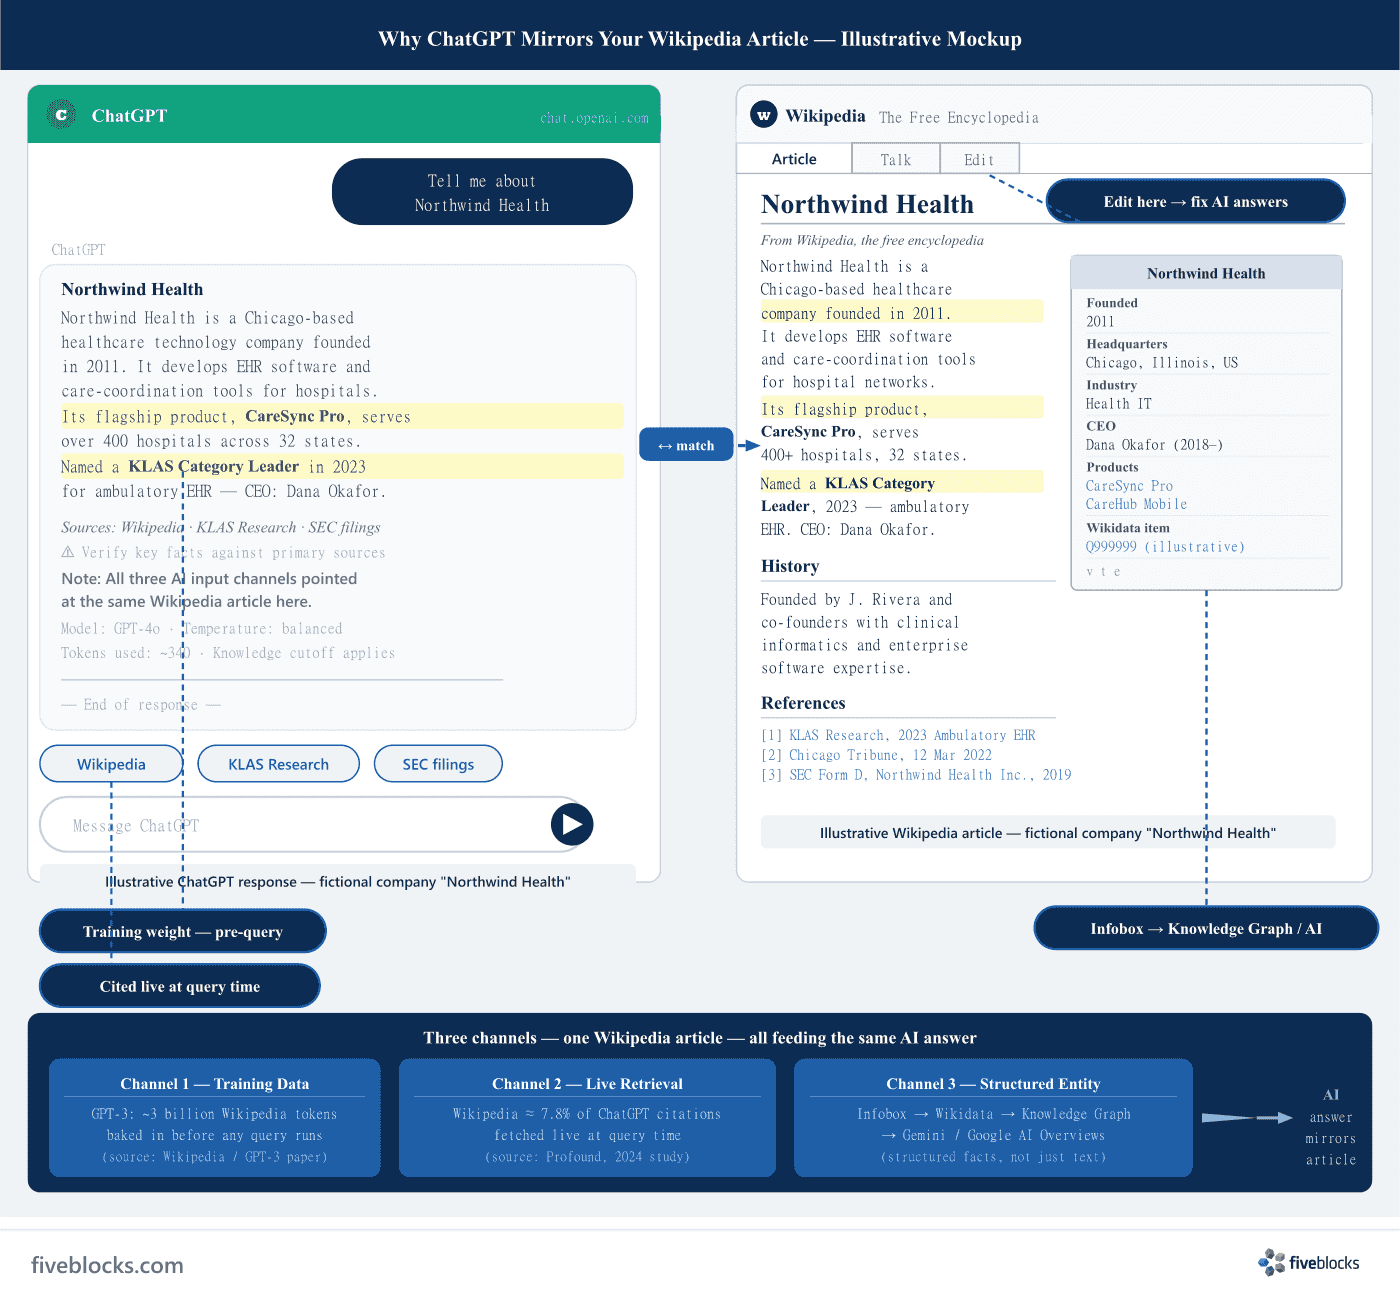Click the 'Channel 2 — Live Retrieval' card
The image size is (1400, 1308).
pyautogui.click(x=587, y=1117)
